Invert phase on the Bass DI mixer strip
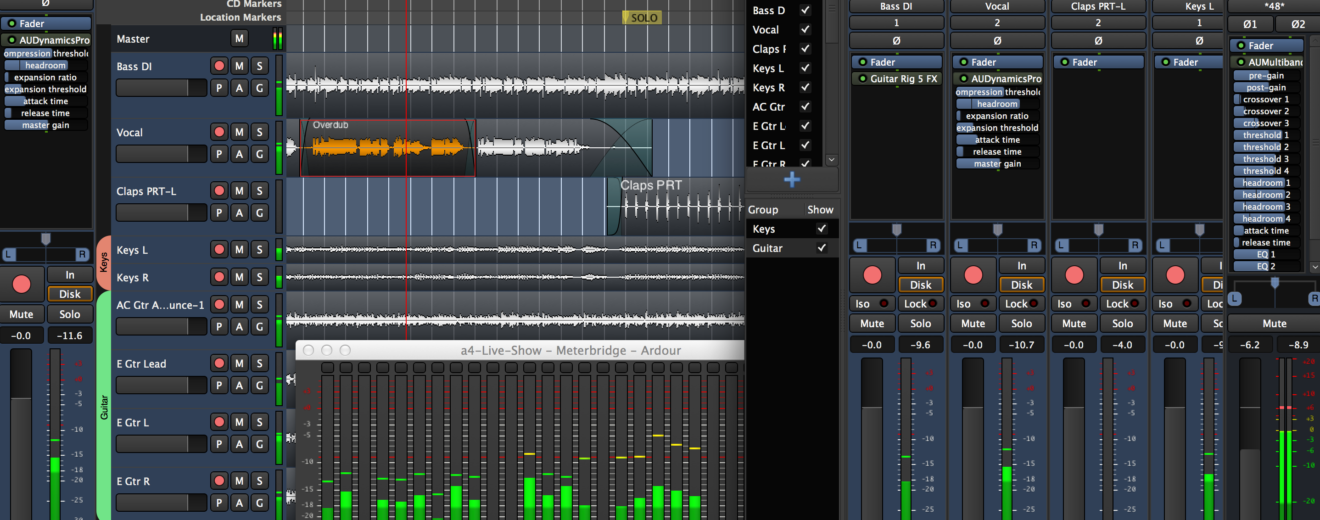 896,40
